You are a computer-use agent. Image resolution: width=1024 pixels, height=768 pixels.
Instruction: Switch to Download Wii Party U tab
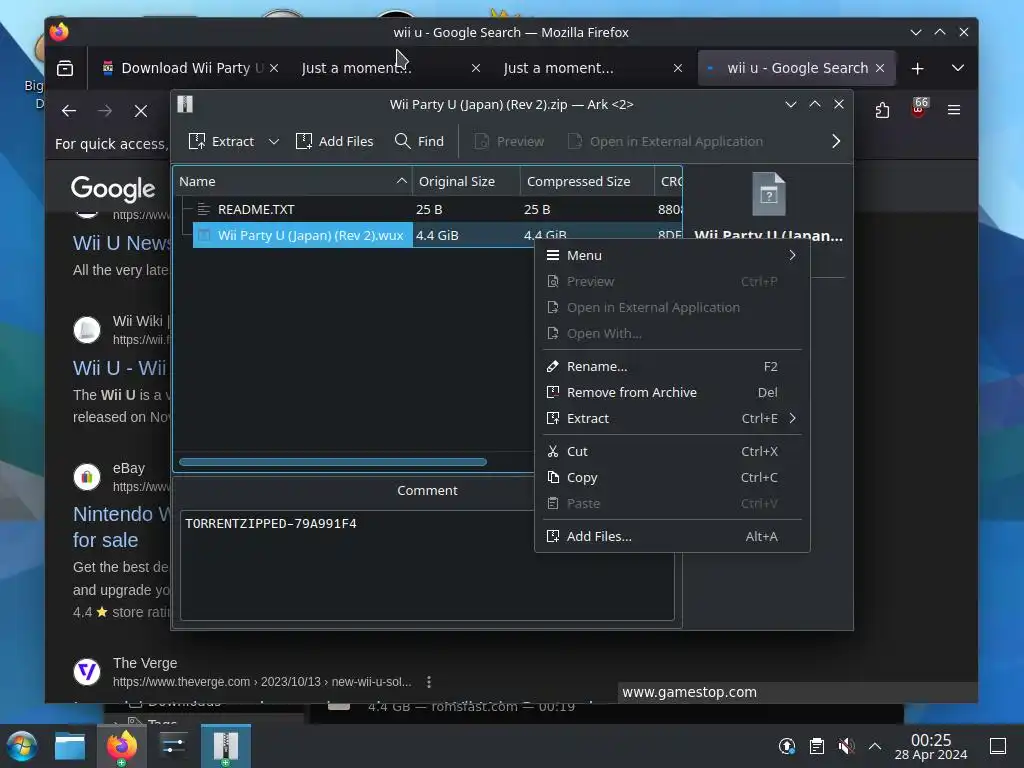(x=184, y=68)
